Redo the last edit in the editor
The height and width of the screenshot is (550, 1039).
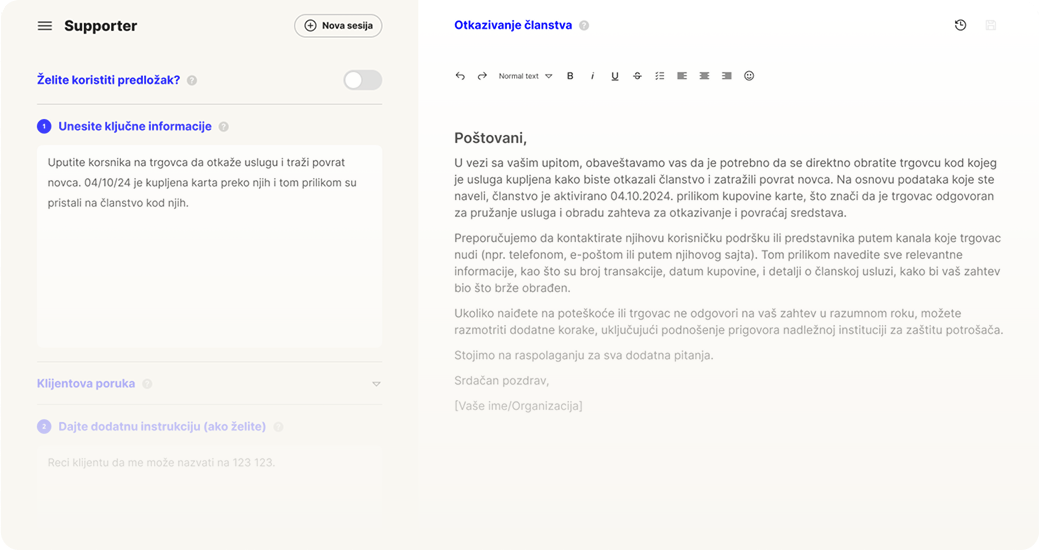tap(481, 76)
